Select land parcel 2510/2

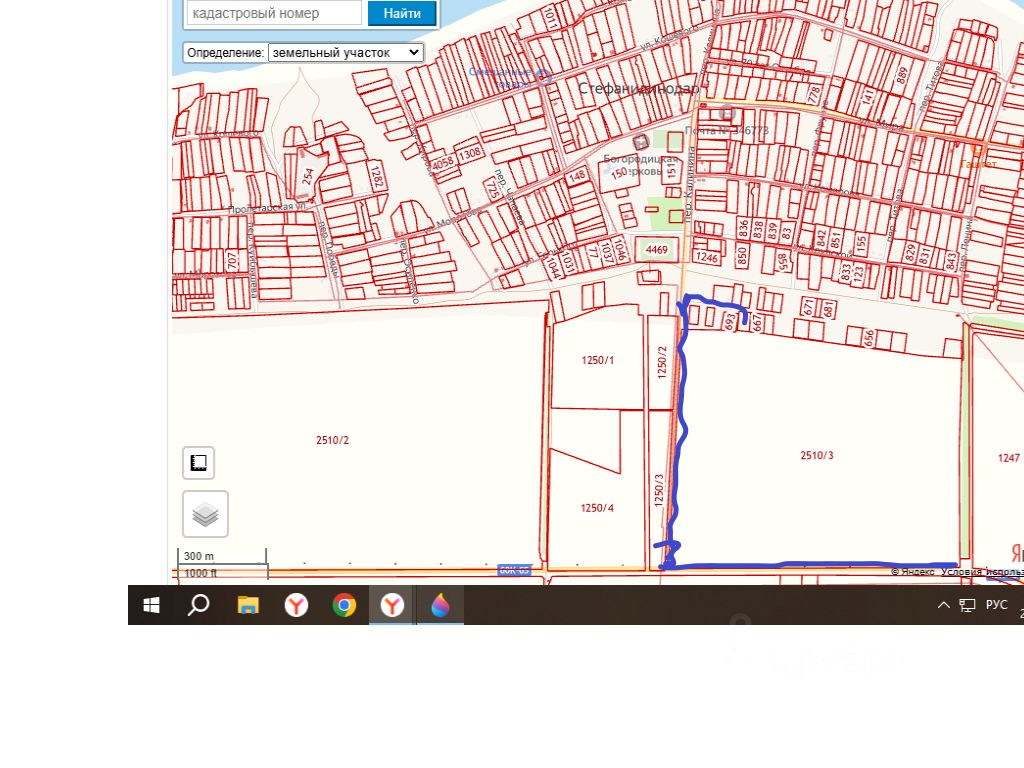click(x=332, y=440)
